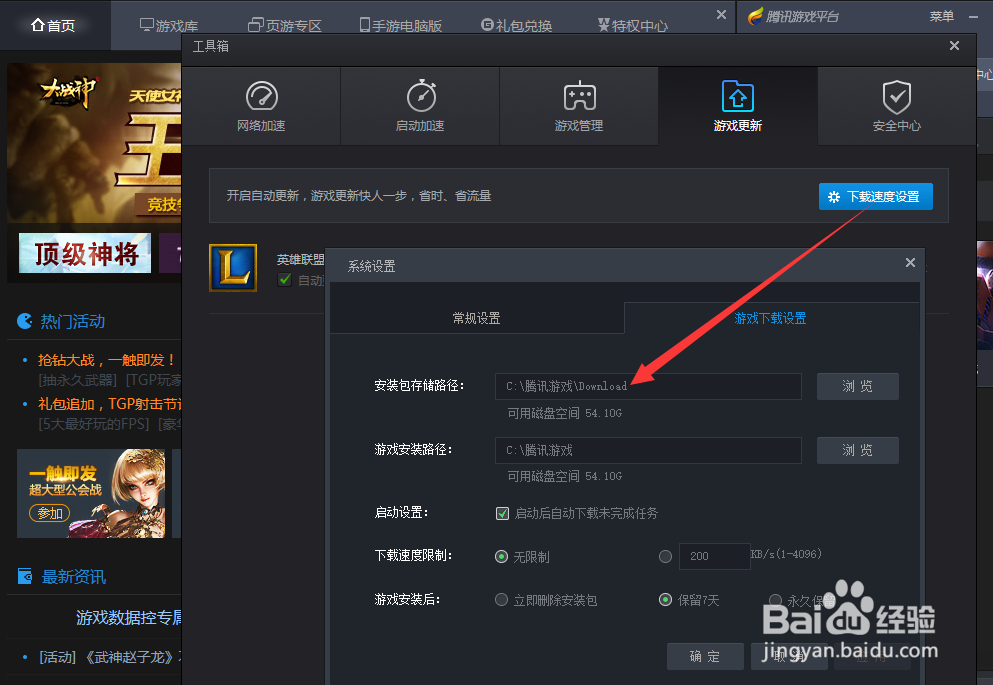Select 保留7天 retention option

[x=665, y=599]
